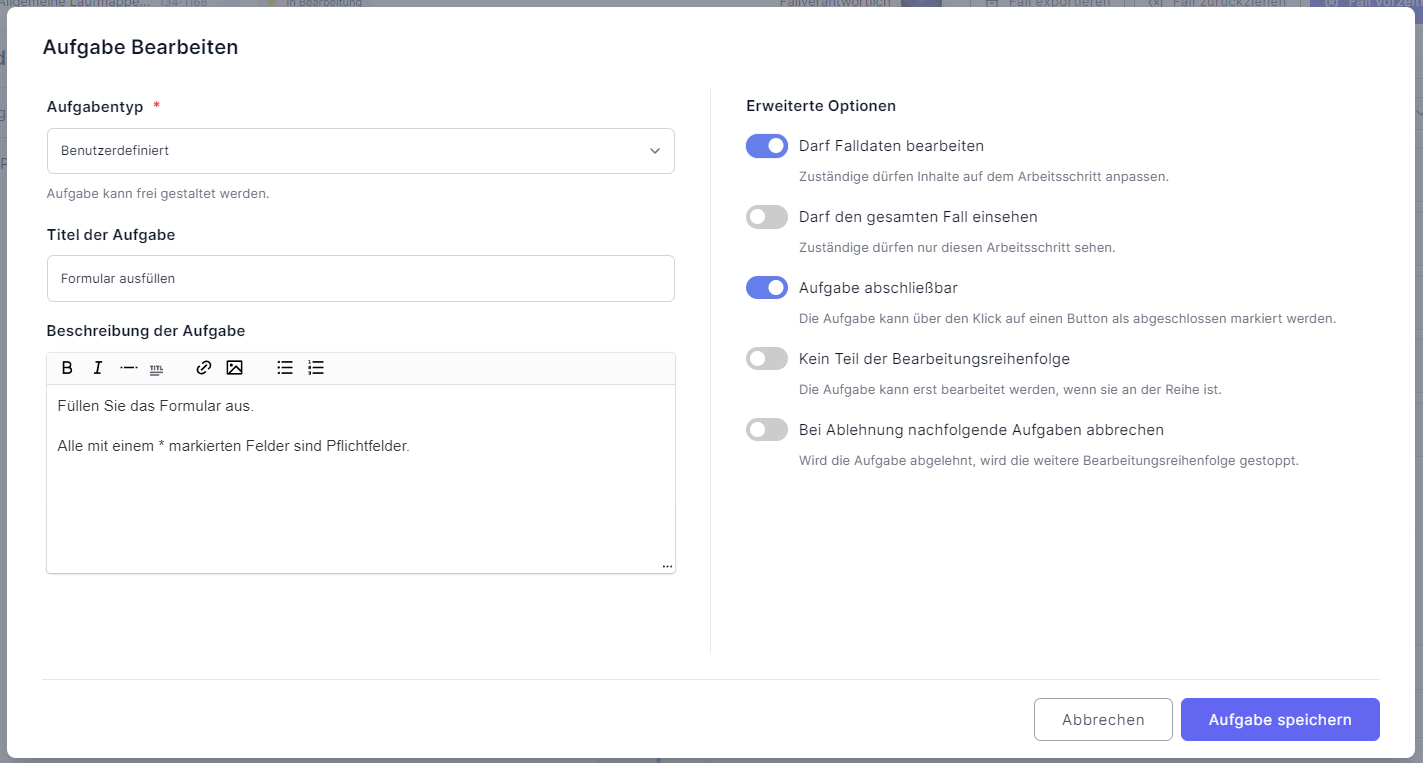The image size is (1423, 763).
Task: Enable 'Darf den gesamten Fall einsehen'
Action: [x=767, y=217]
